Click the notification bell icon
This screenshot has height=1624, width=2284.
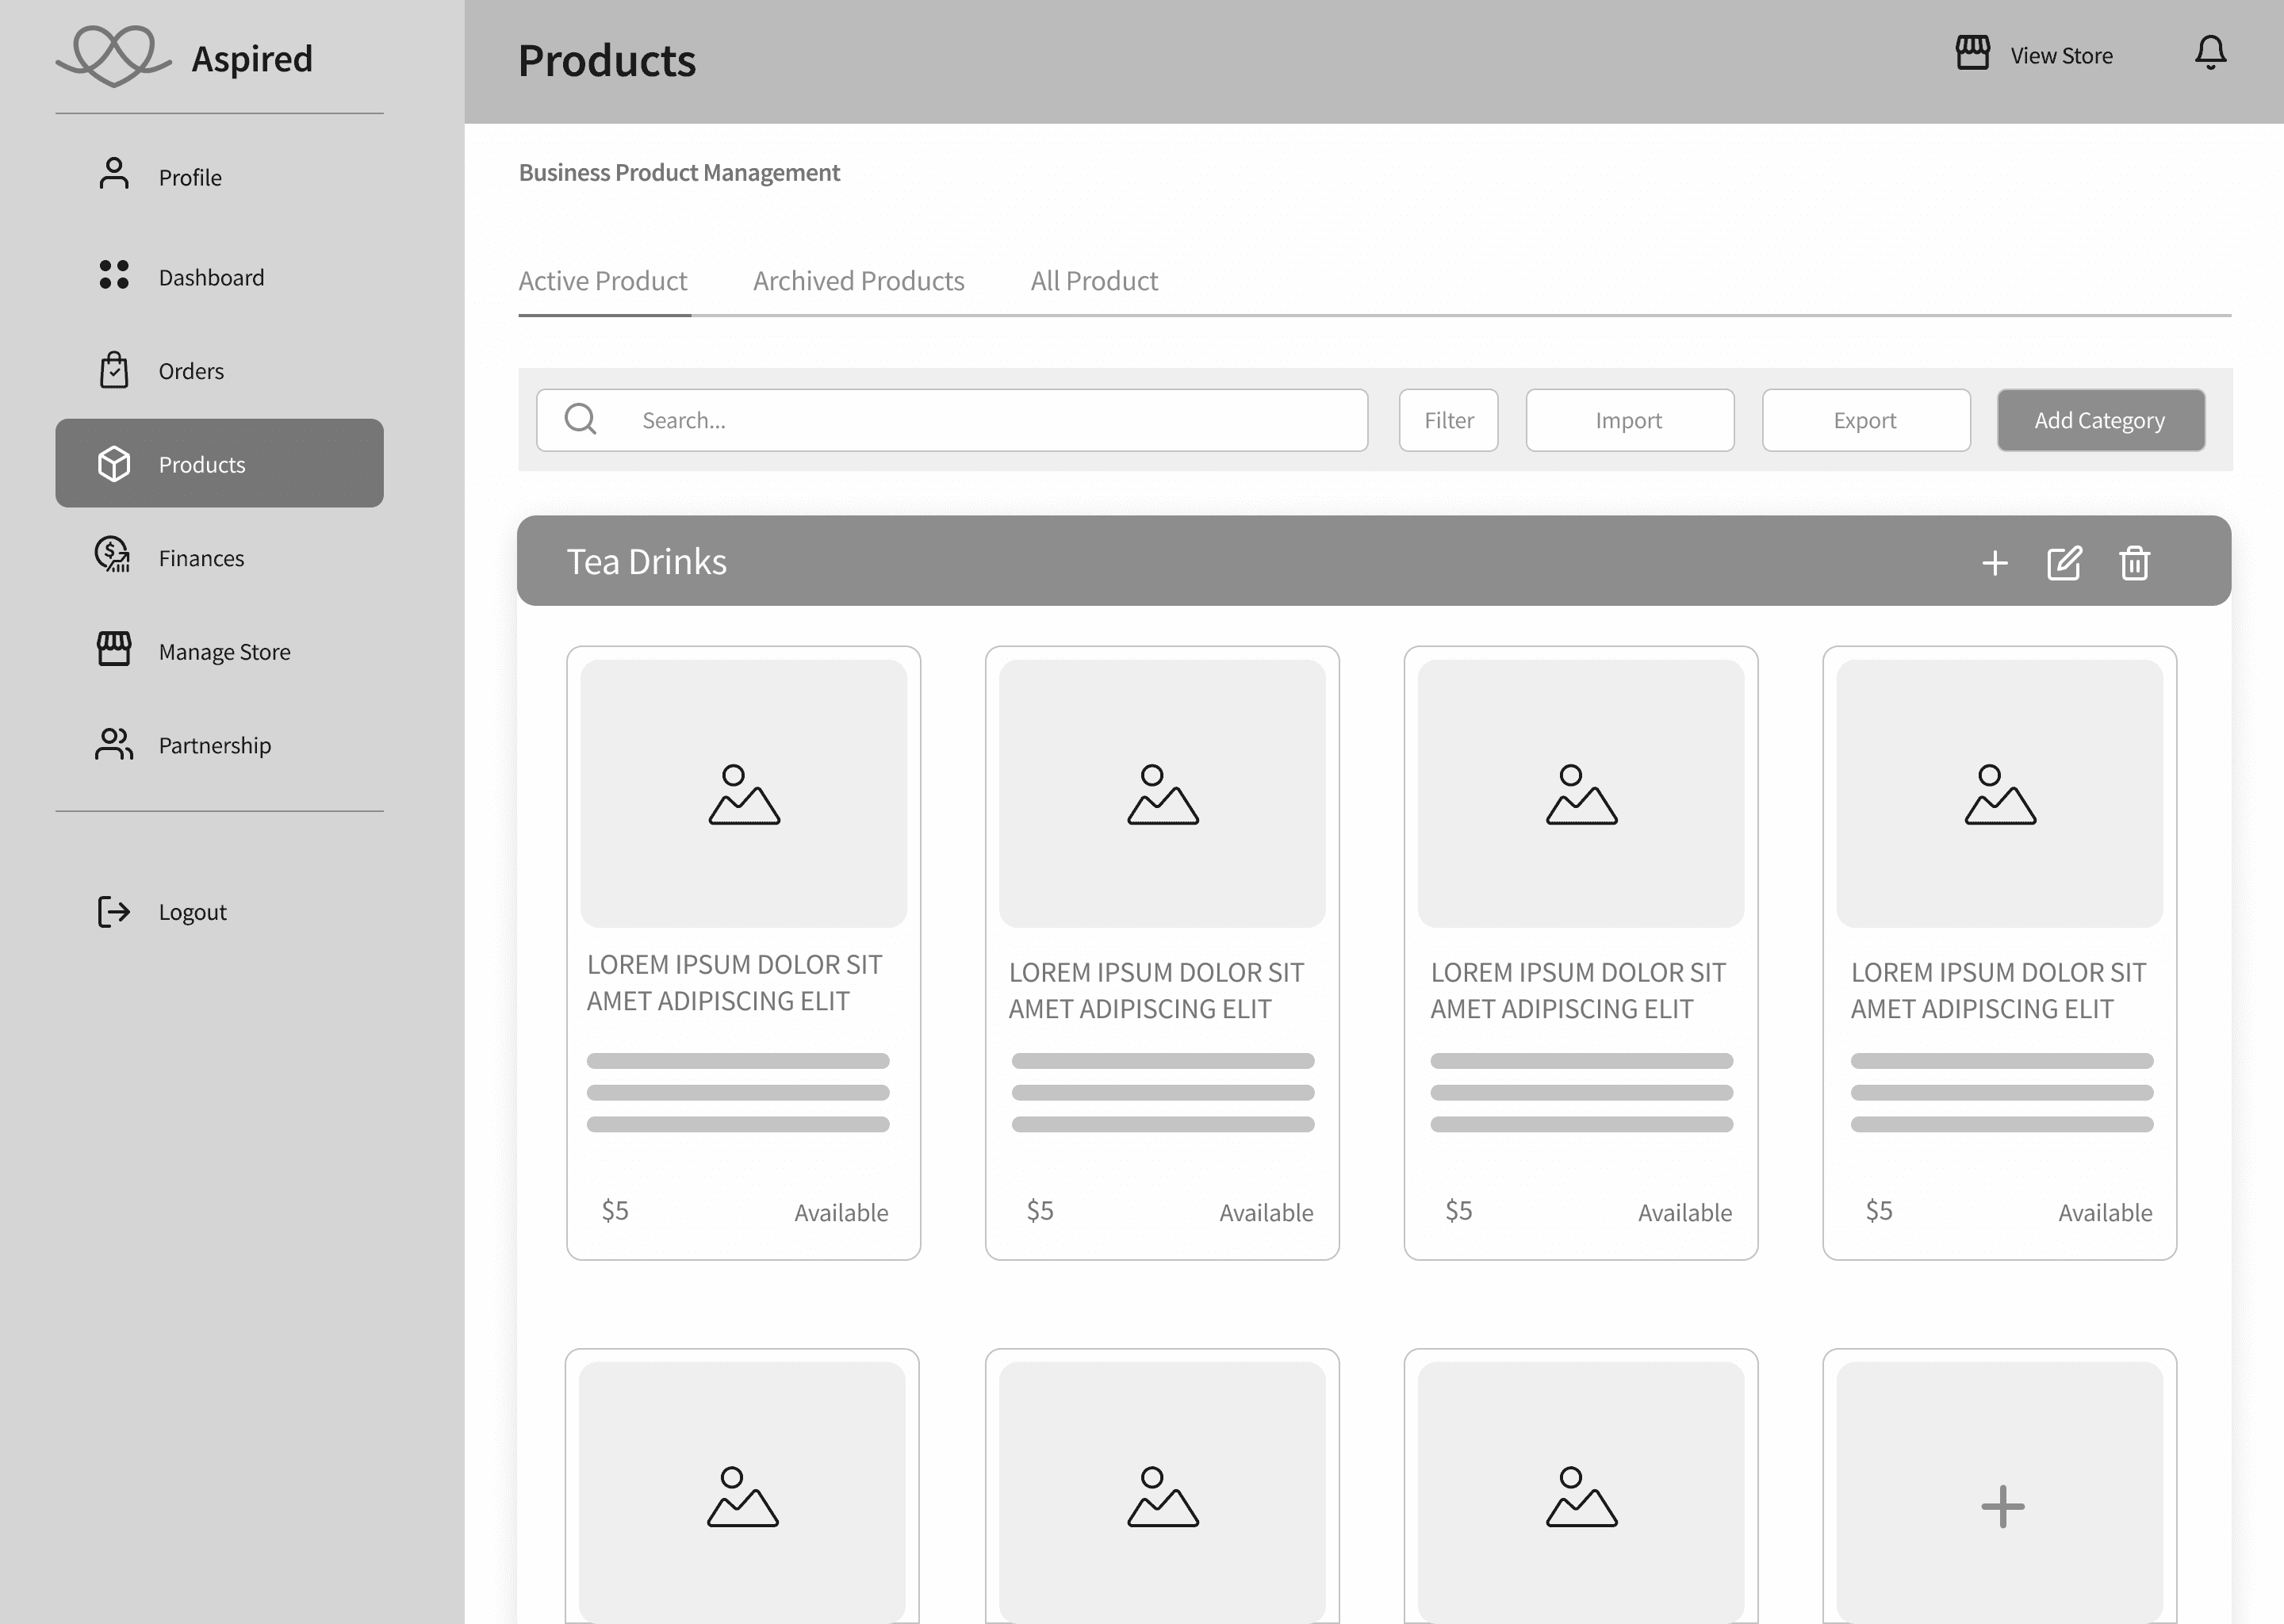click(x=2210, y=53)
